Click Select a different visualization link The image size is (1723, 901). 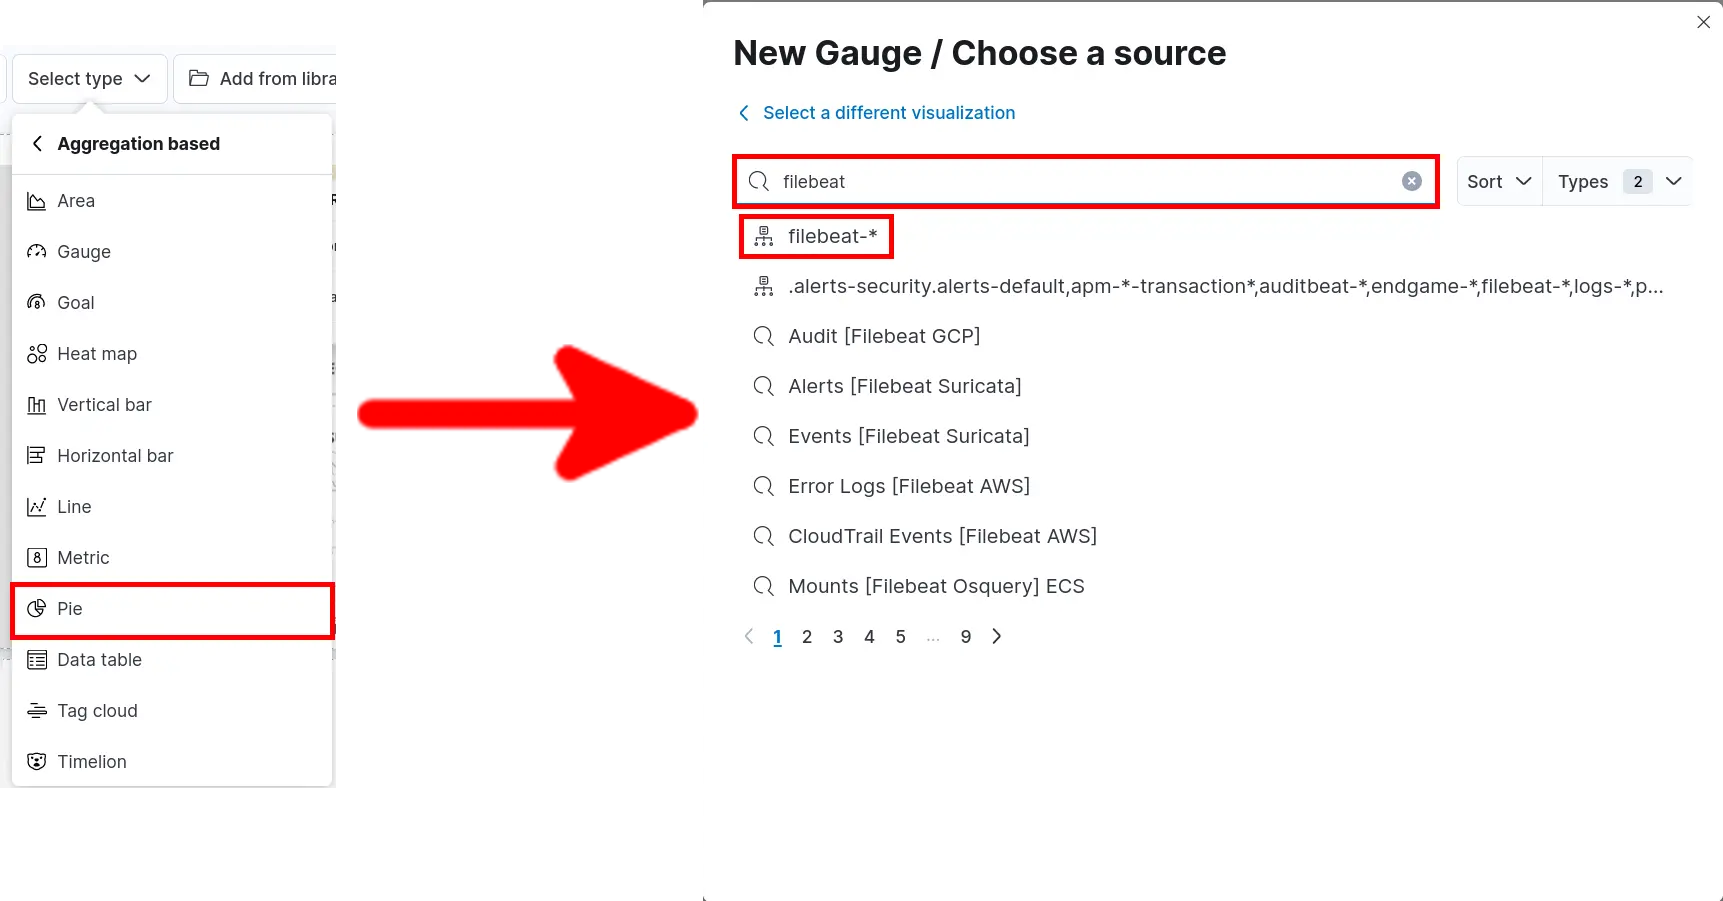click(x=888, y=113)
